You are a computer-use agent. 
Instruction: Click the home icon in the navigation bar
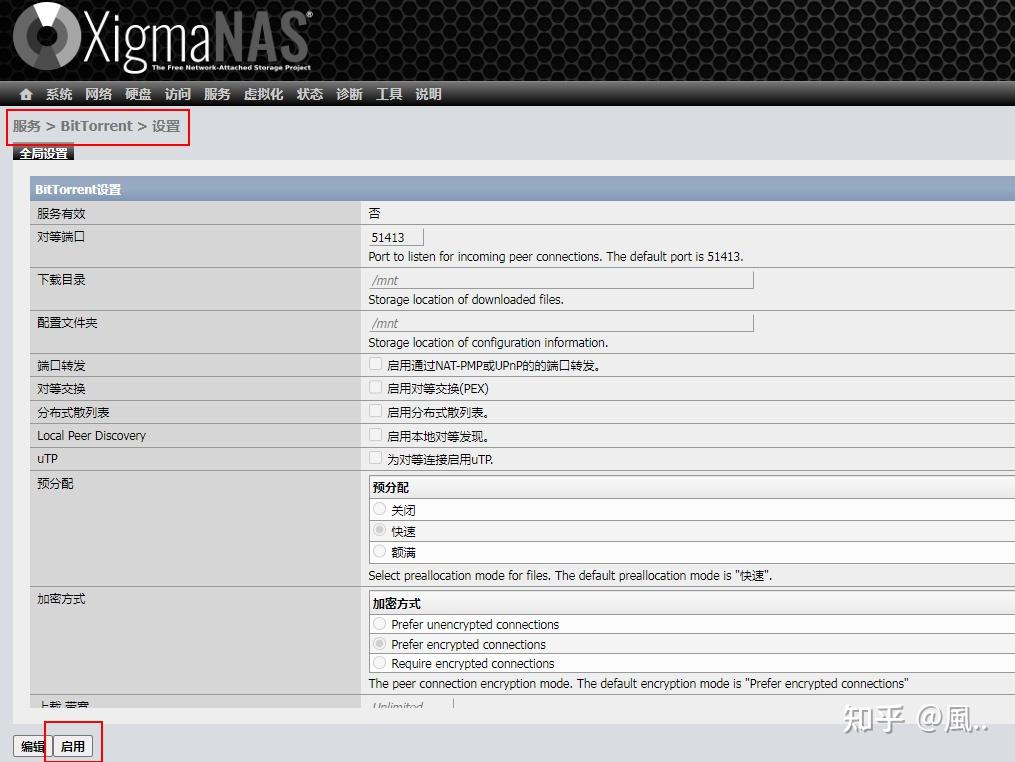(25, 94)
